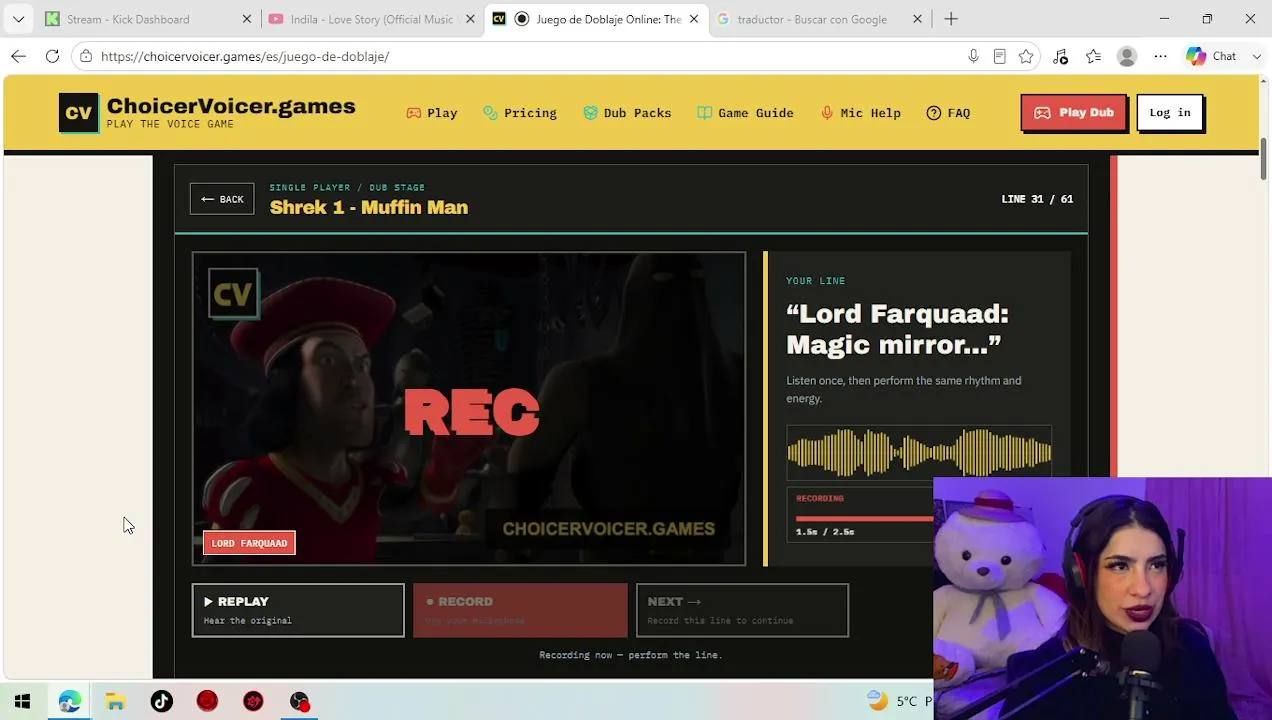Click the weather widget in the taskbar
This screenshot has height=720, width=1272.
[898, 701]
